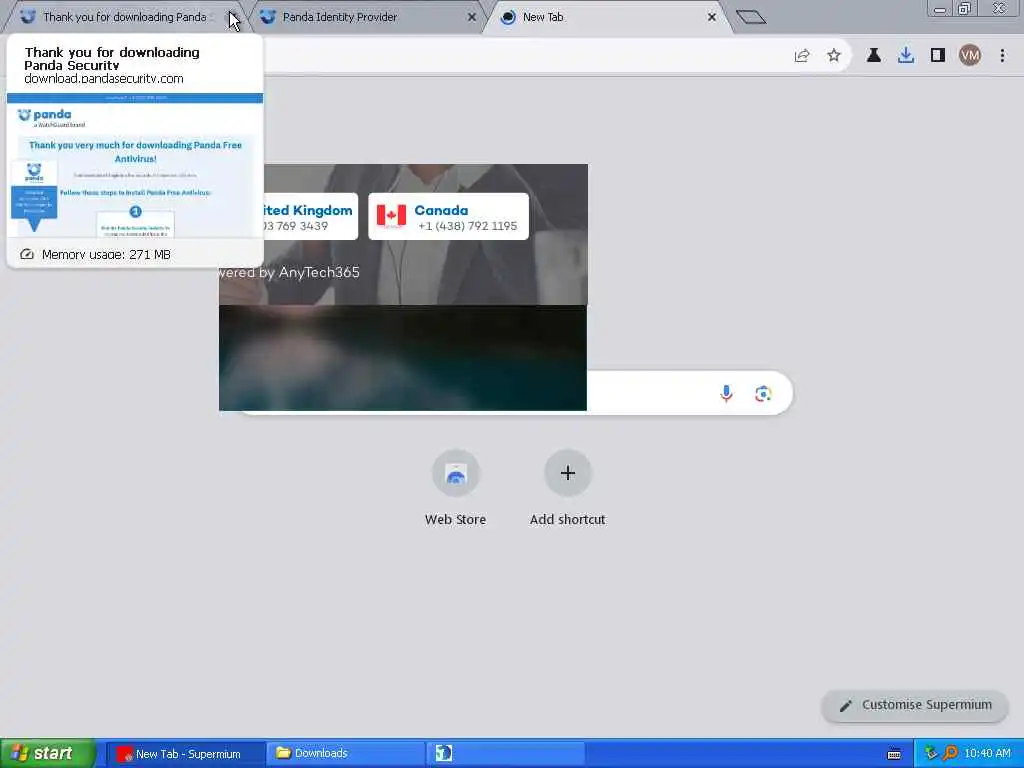Open the three-dot browser menu
Screen dimensions: 1024x768
(x=1002, y=56)
